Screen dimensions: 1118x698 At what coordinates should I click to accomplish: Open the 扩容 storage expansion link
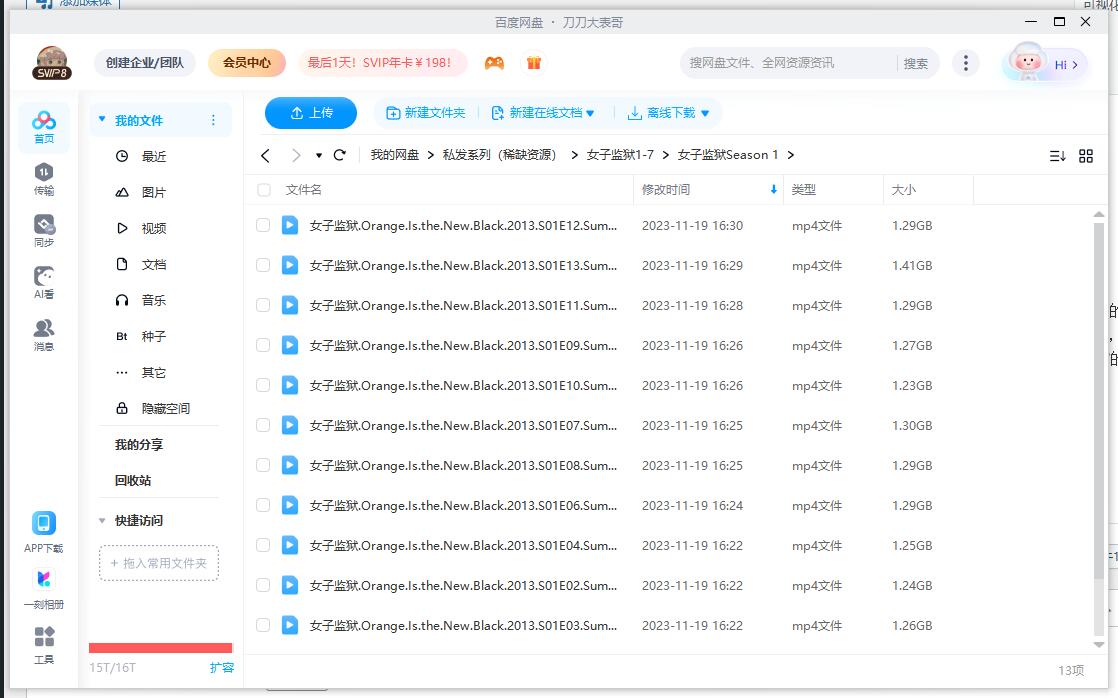pos(222,667)
